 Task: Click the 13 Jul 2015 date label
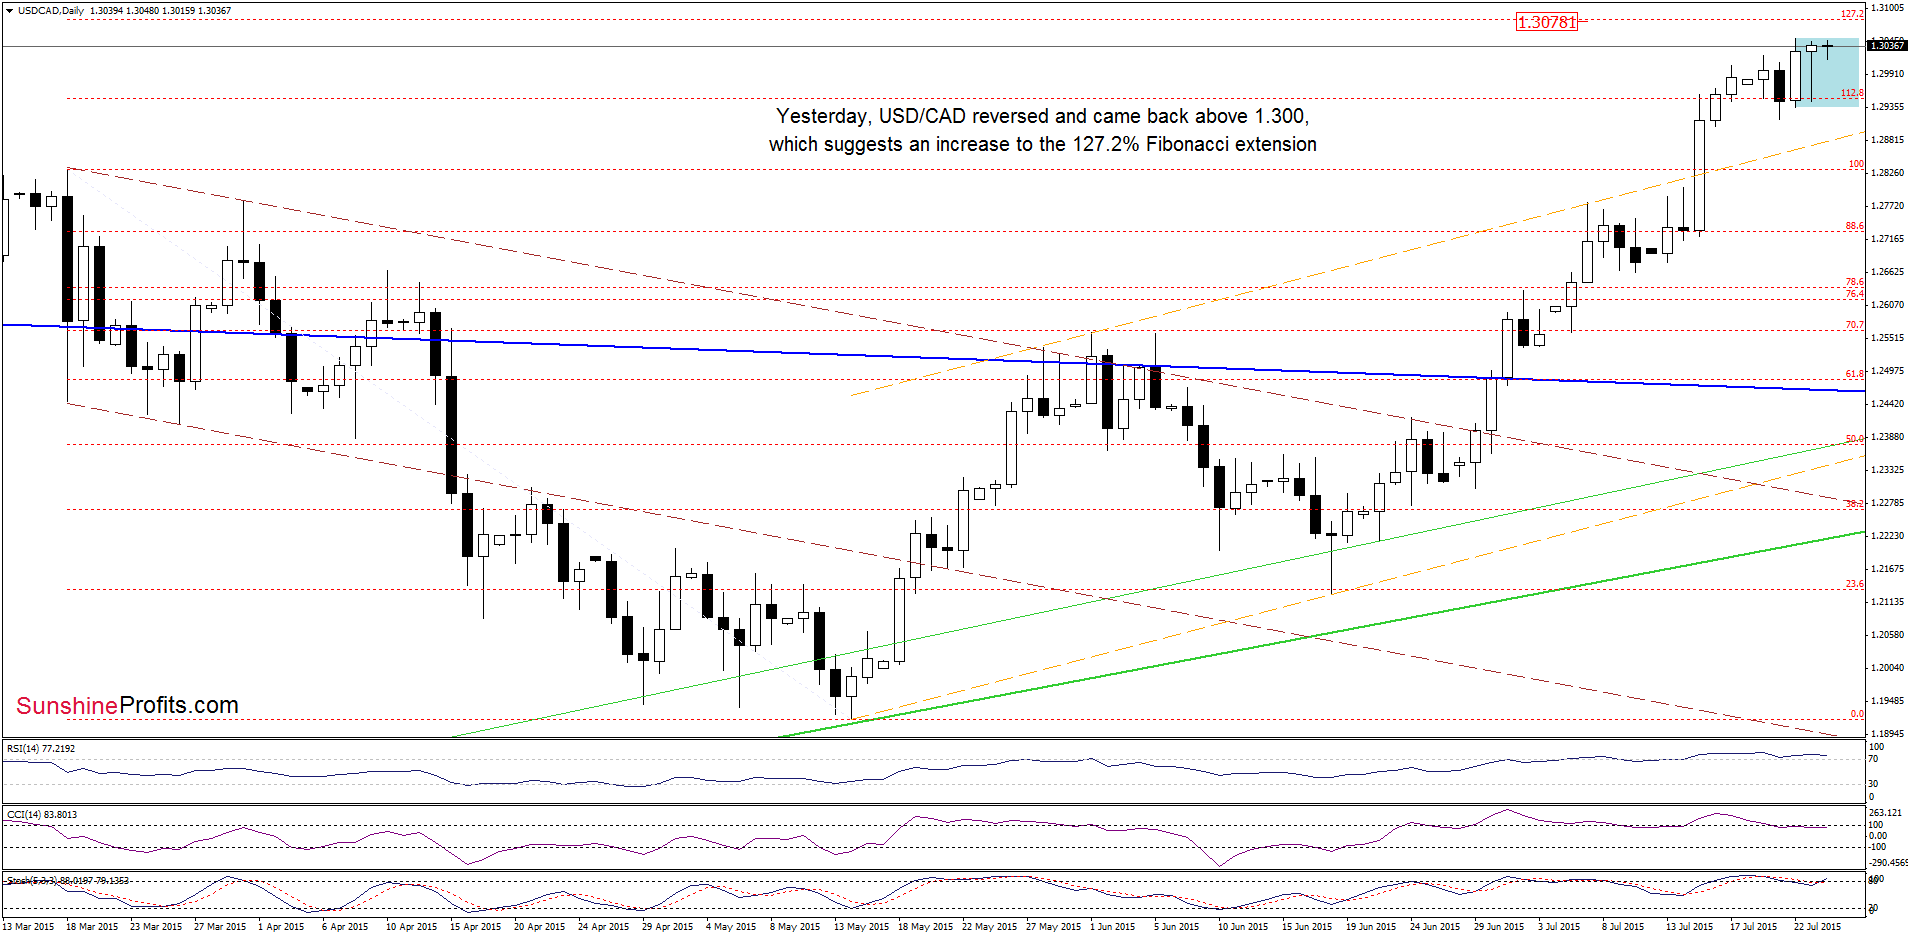pyautogui.click(x=1691, y=927)
